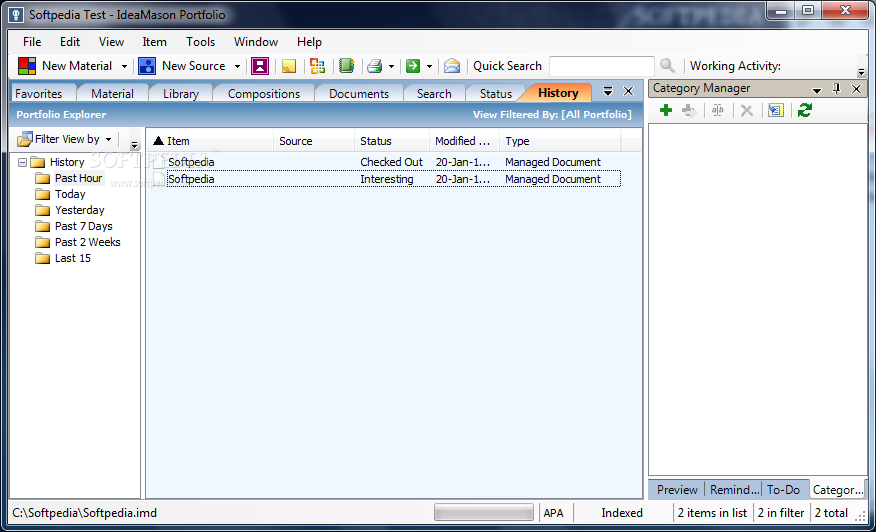The image size is (876, 532).
Task: Click the colored grid squares toolbar icon
Action: pos(317,66)
